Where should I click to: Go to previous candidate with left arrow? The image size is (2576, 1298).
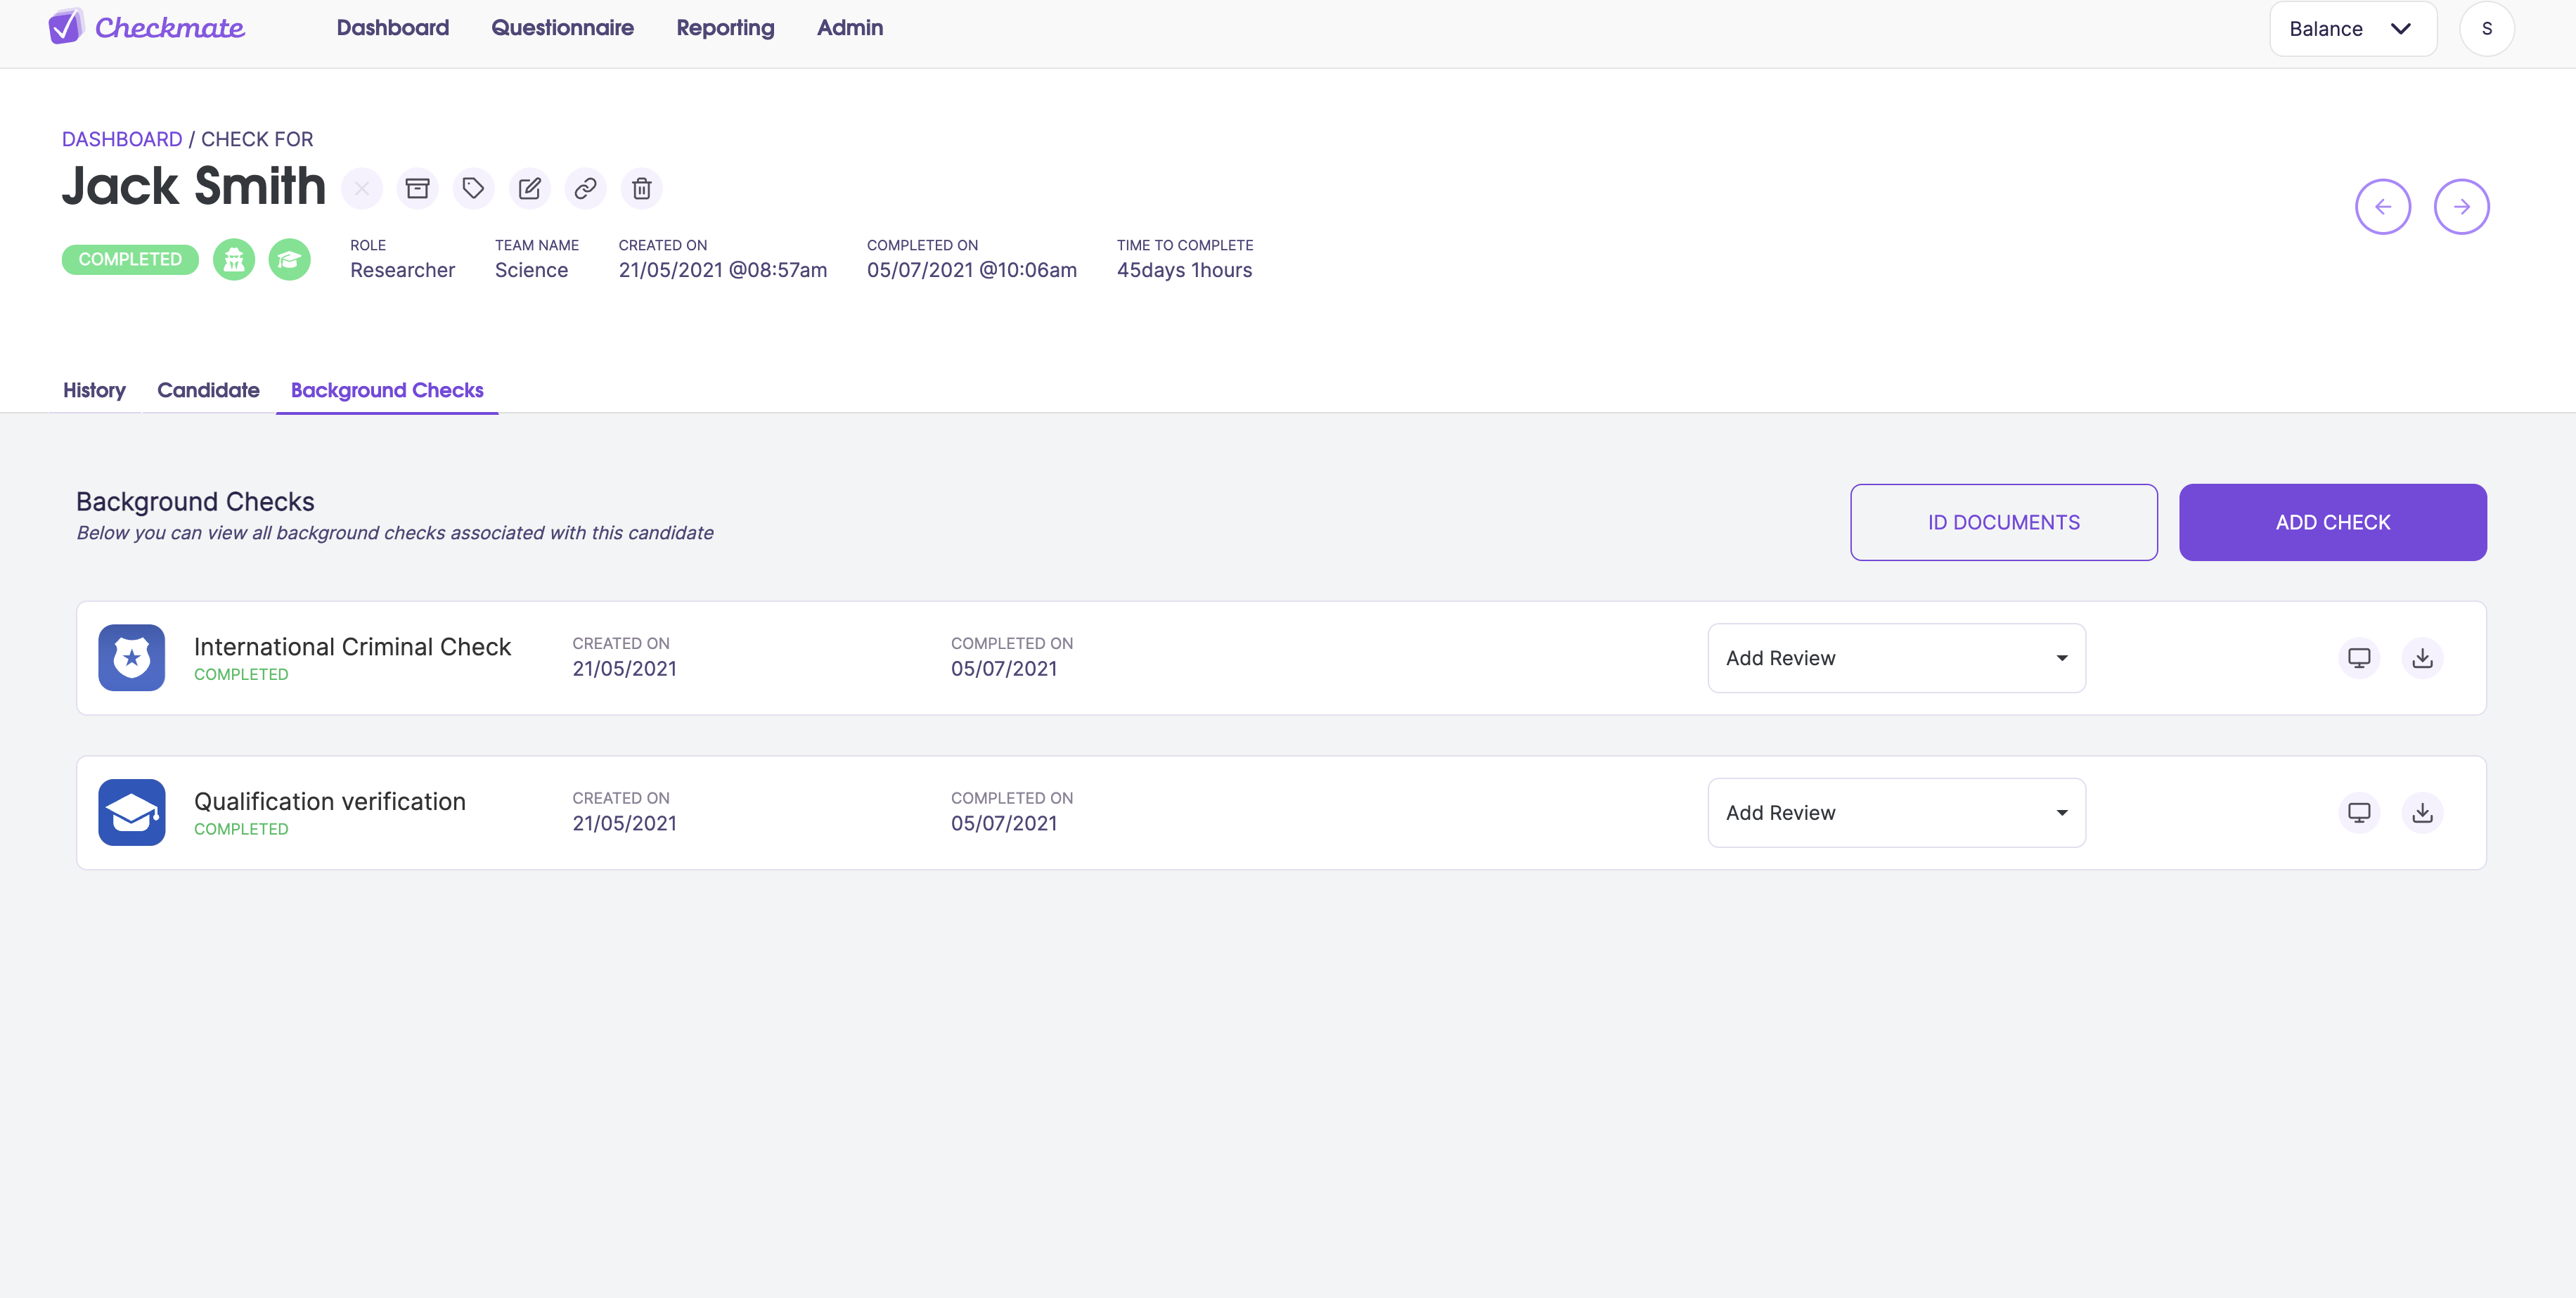[x=2383, y=207]
